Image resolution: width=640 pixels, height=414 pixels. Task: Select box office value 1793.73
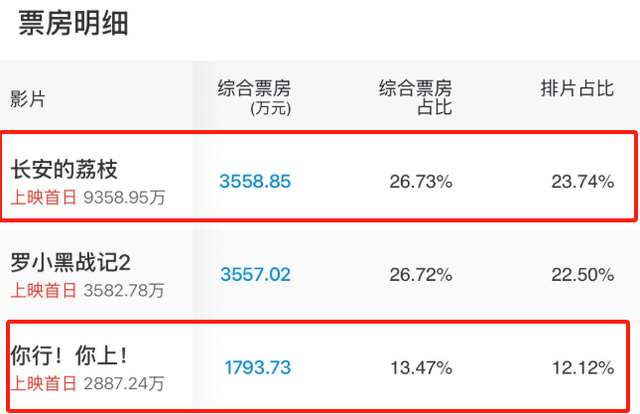(x=258, y=367)
